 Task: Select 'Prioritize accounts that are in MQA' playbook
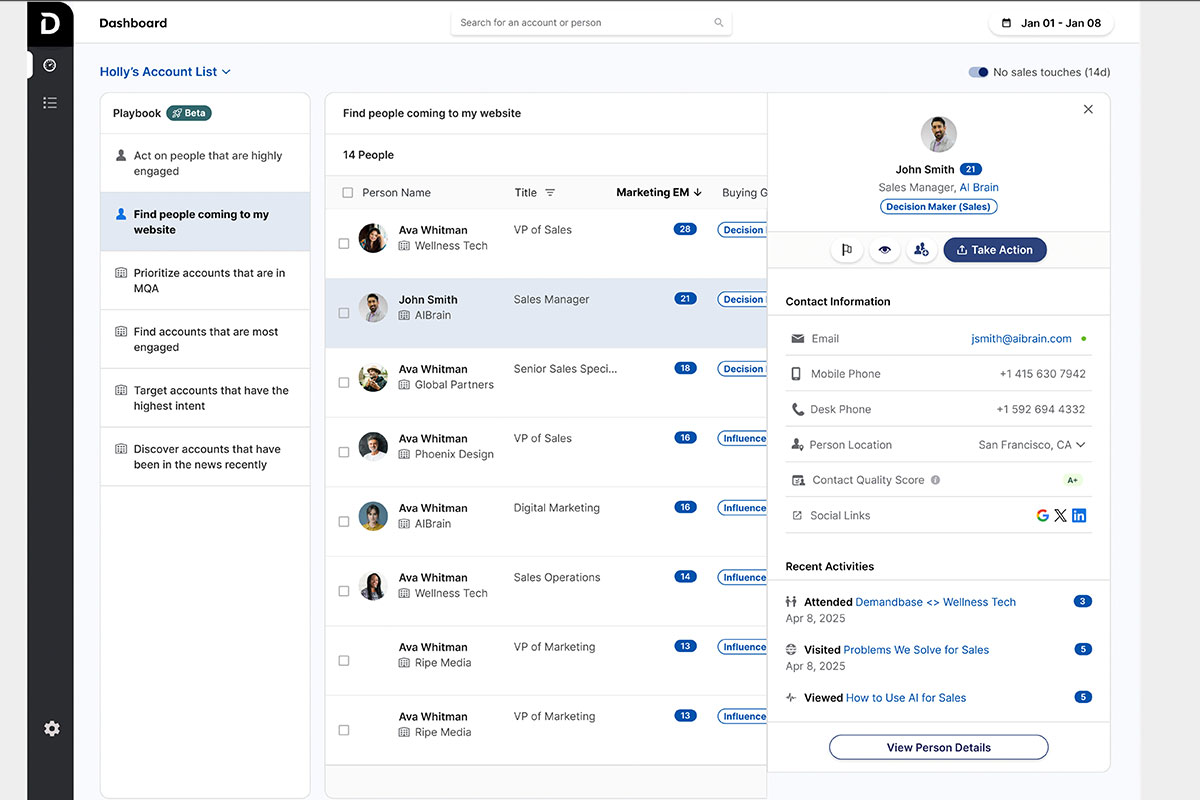pyautogui.click(x=208, y=281)
